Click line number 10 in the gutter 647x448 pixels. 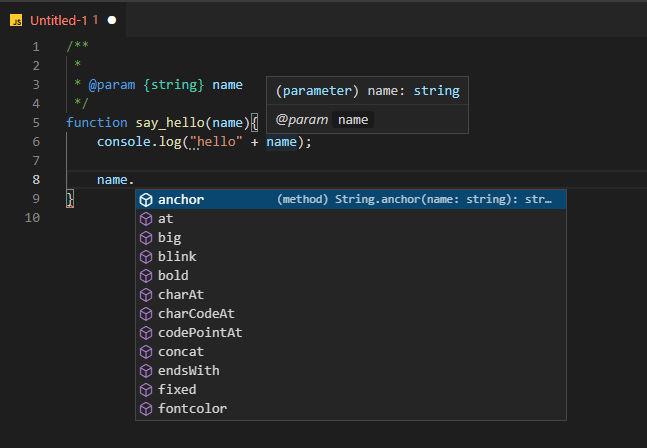click(x=32, y=217)
